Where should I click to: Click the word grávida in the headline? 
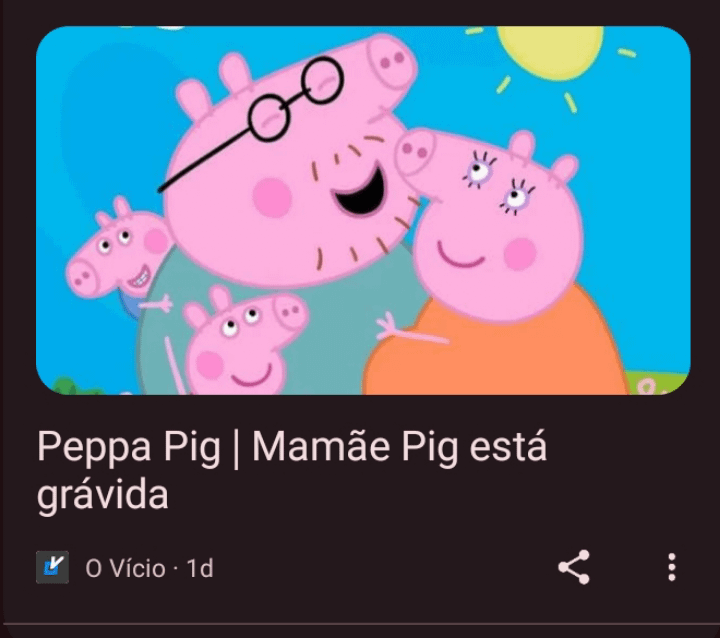pyautogui.click(x=102, y=496)
